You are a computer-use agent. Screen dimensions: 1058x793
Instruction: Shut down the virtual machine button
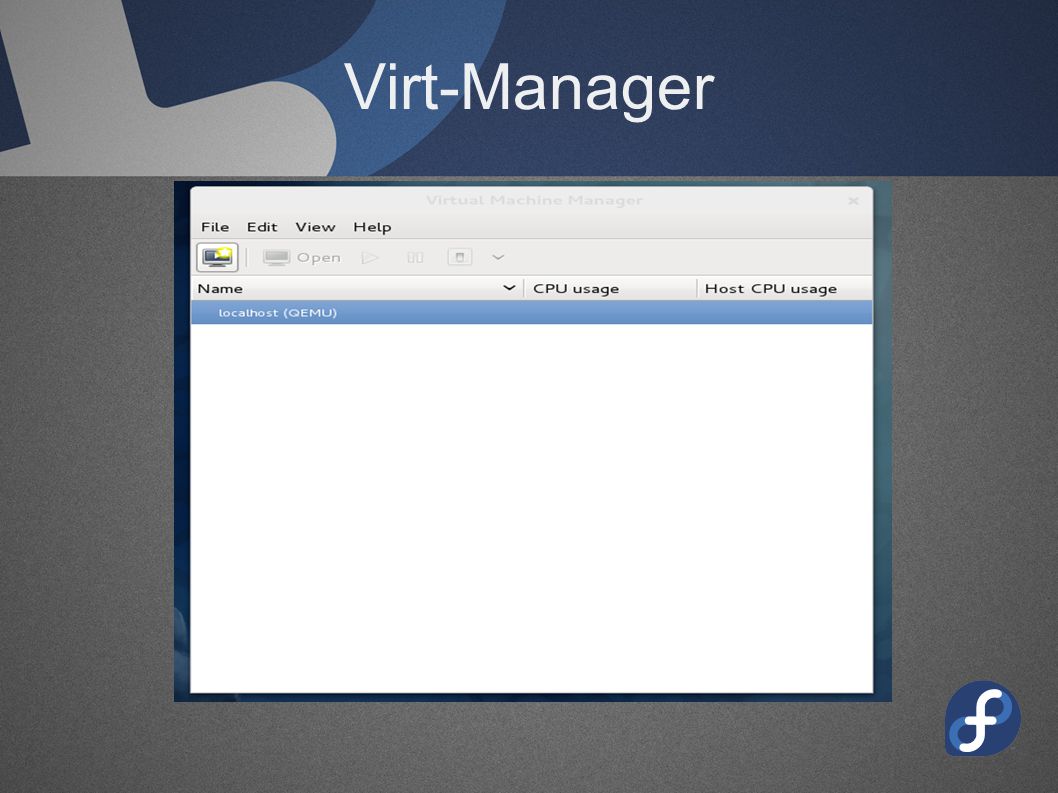[460, 257]
